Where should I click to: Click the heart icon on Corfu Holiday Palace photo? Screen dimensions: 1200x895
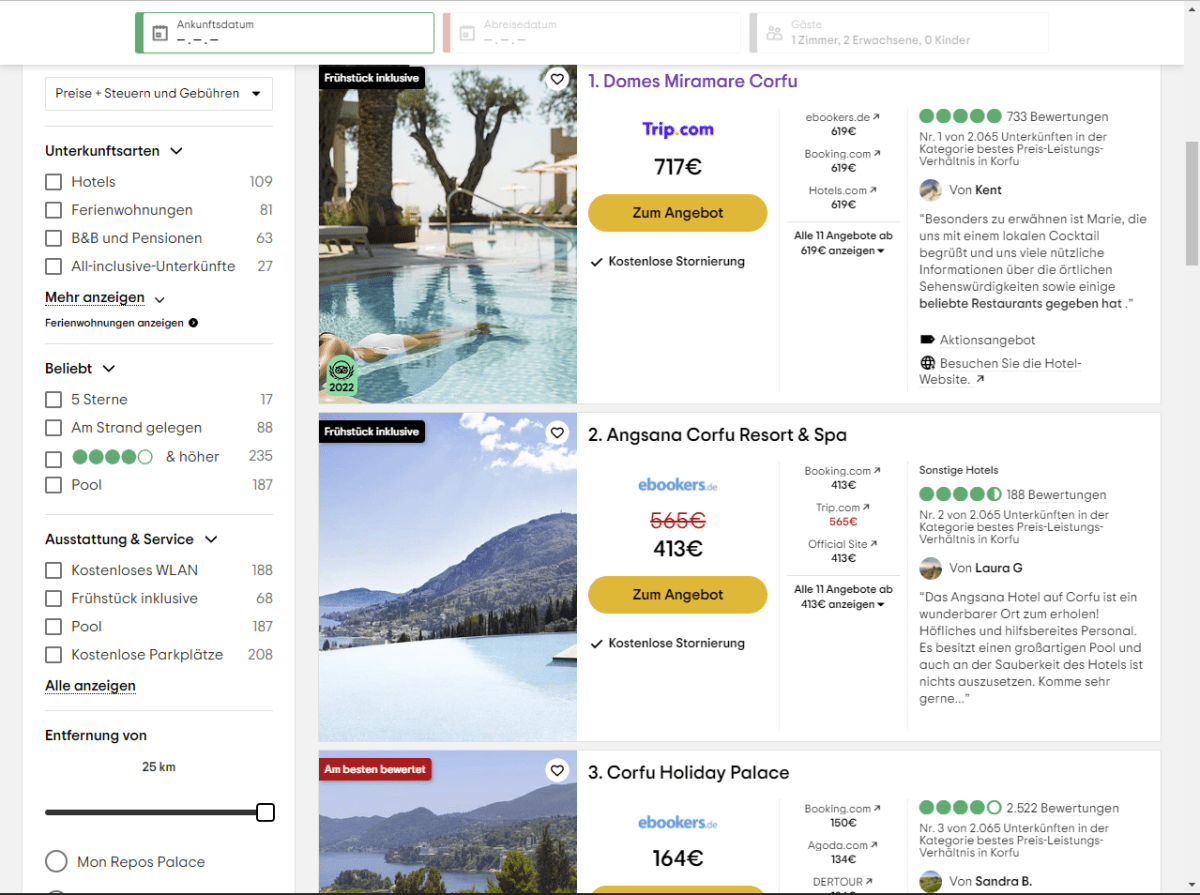[557, 770]
